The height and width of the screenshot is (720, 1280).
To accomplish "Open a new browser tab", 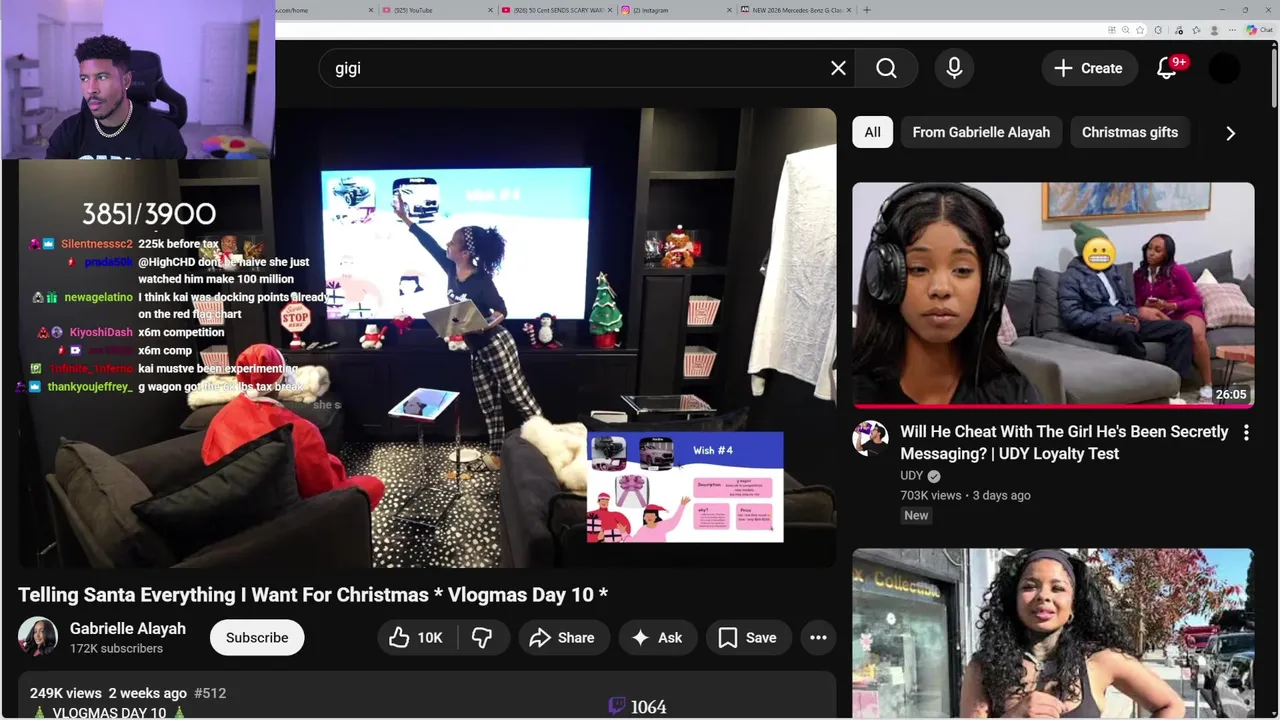I will (x=867, y=10).
